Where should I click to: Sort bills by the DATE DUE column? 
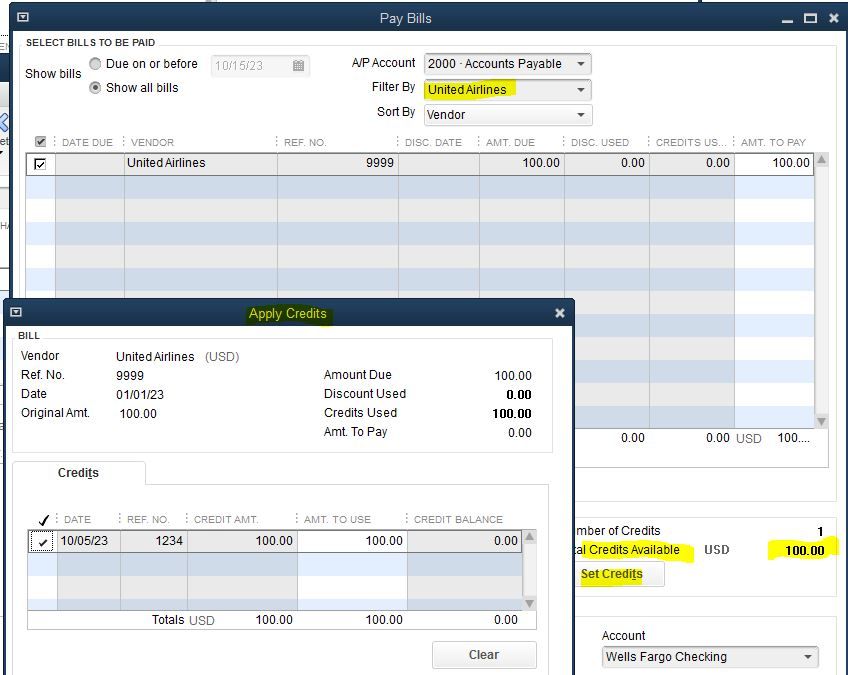pos(87,142)
